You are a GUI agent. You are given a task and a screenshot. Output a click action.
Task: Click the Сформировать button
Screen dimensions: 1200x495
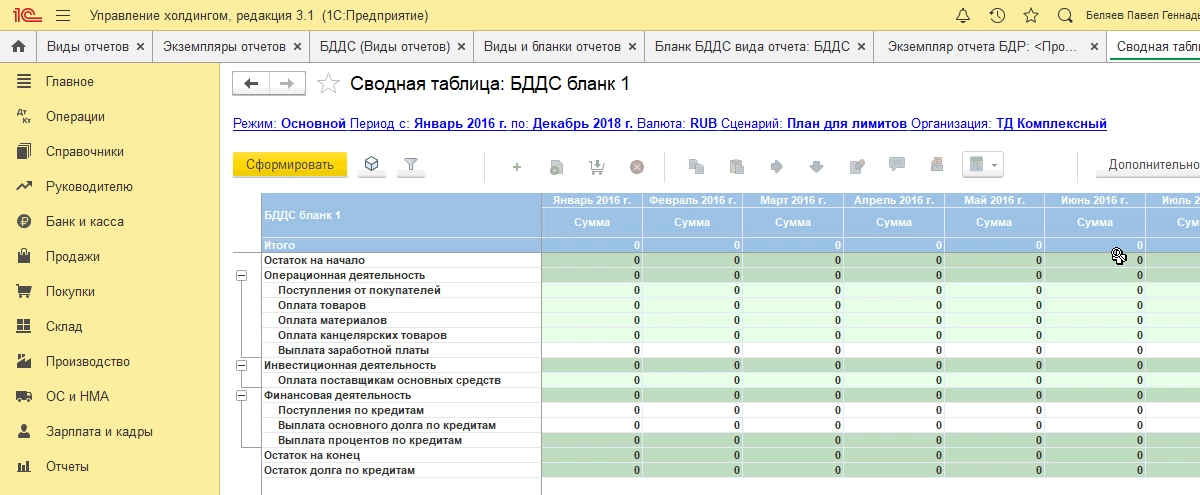(x=290, y=165)
